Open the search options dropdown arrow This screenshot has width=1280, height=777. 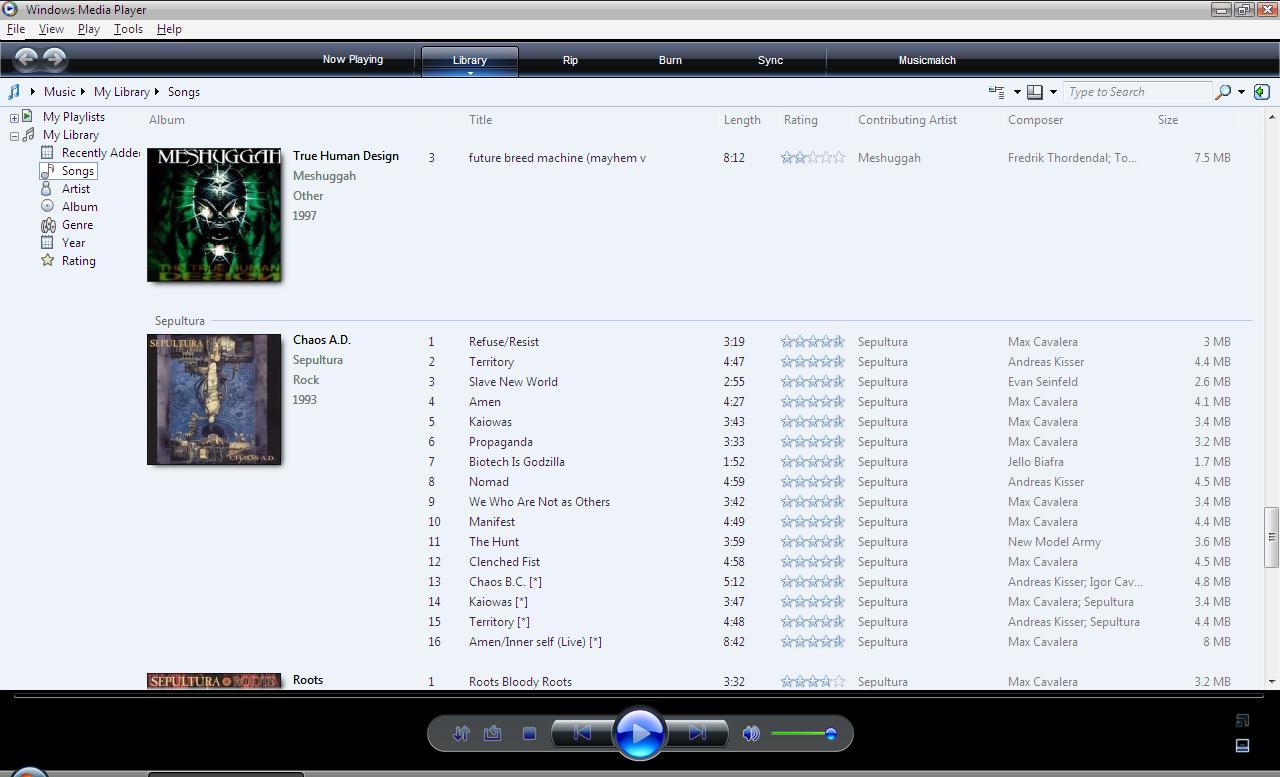(x=1241, y=92)
